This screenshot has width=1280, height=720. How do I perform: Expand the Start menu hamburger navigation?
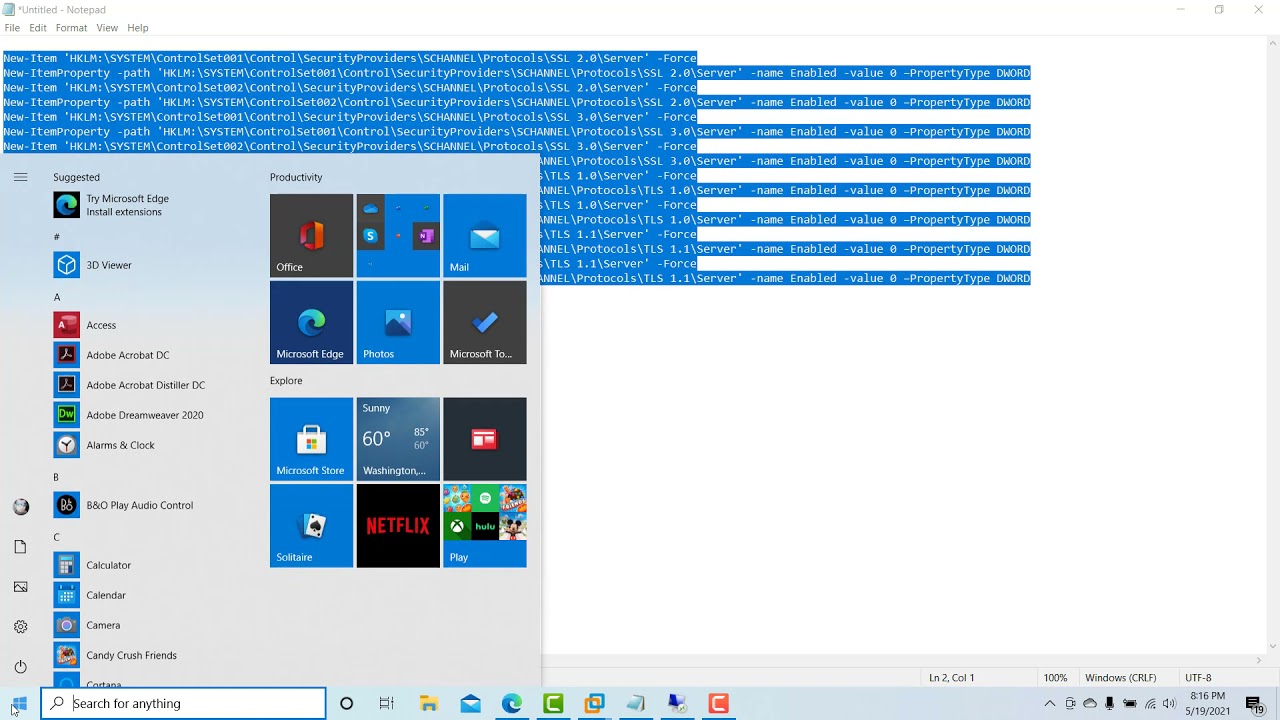click(20, 177)
